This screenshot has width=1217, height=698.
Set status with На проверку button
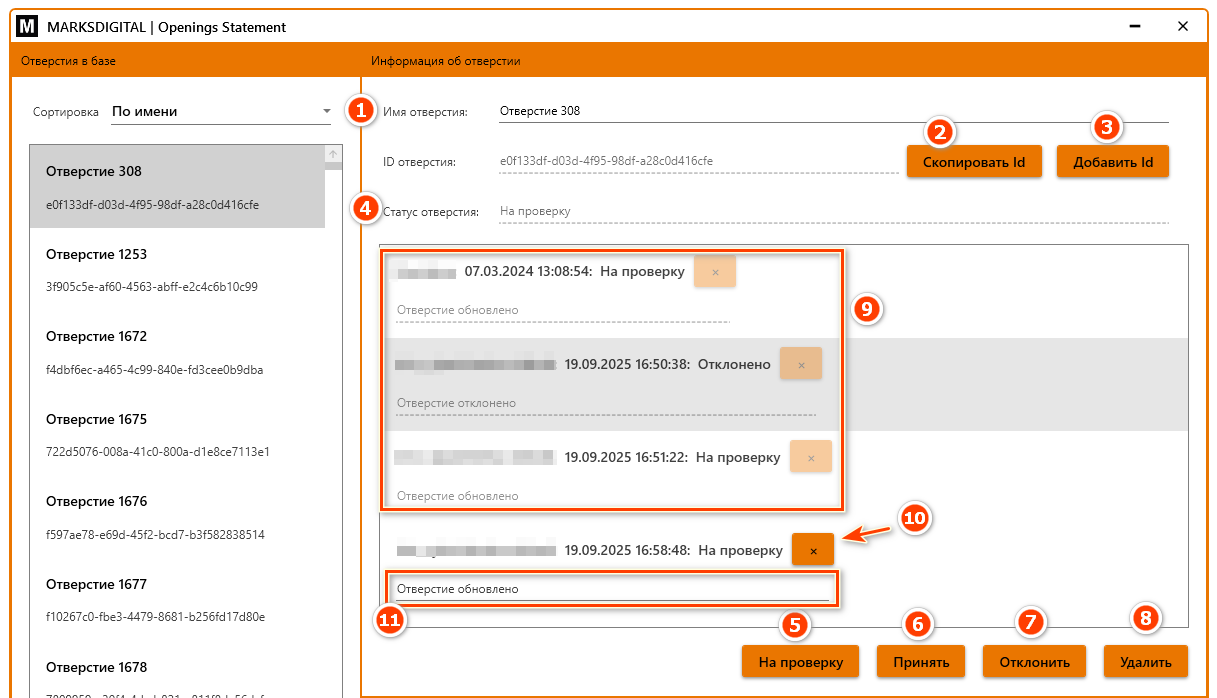coord(800,662)
